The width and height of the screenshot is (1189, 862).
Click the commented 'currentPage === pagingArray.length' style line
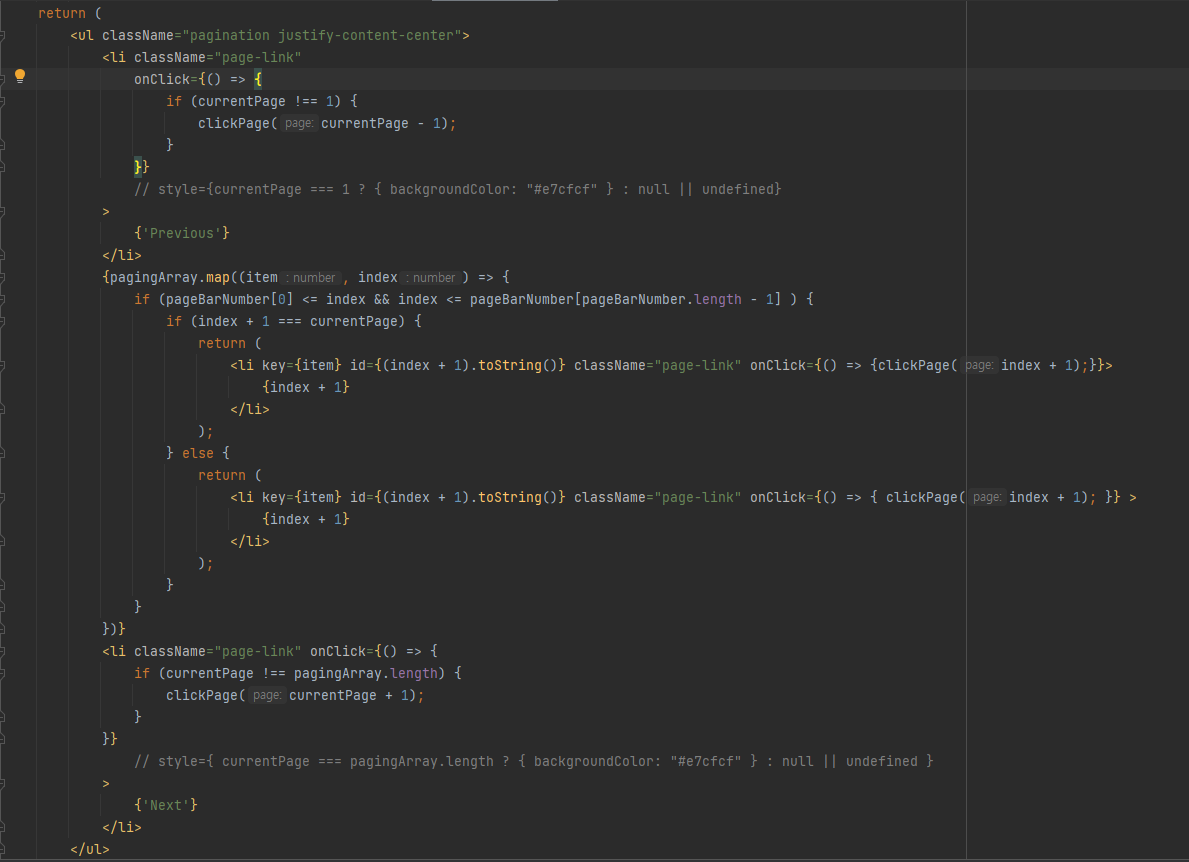coord(533,761)
